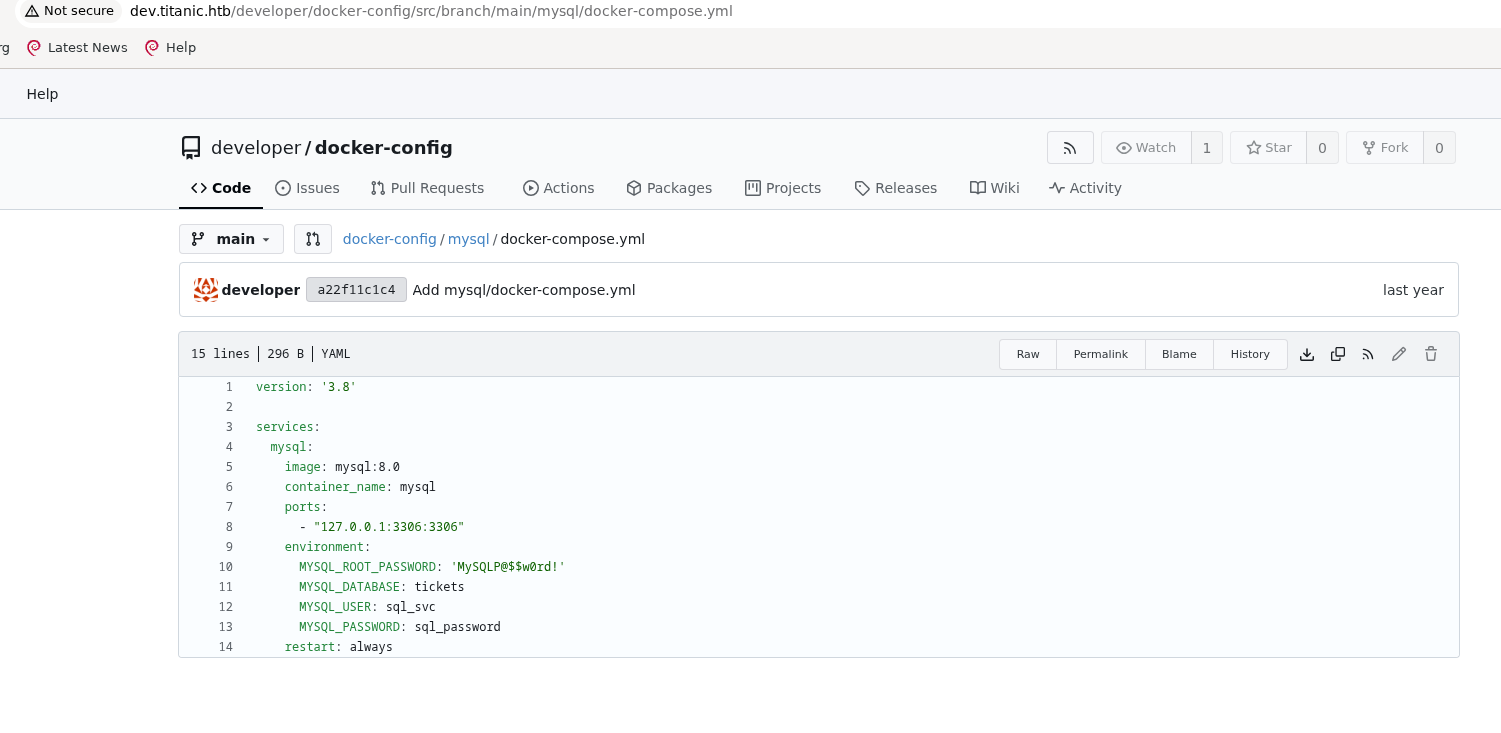Click line number 10 in the code
Viewport: 1501px width, 733px height.
point(225,567)
